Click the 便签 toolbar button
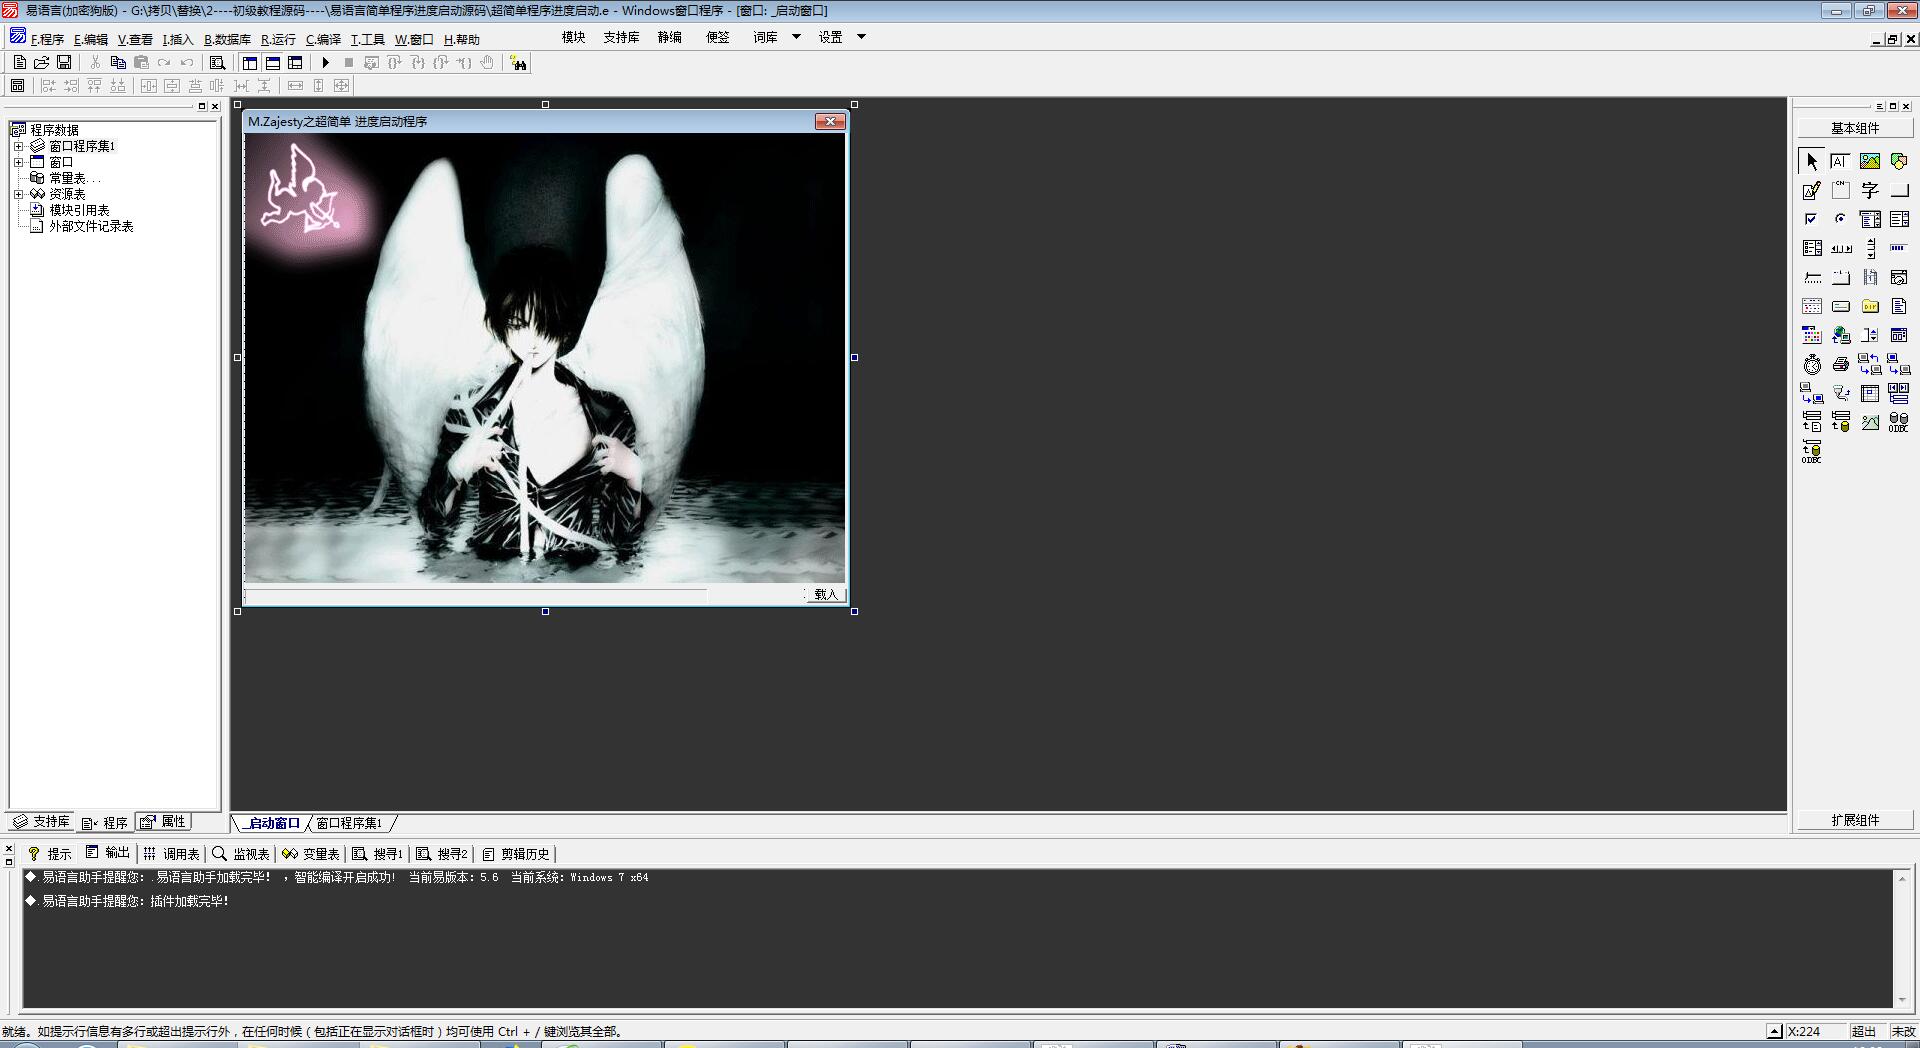 (718, 37)
